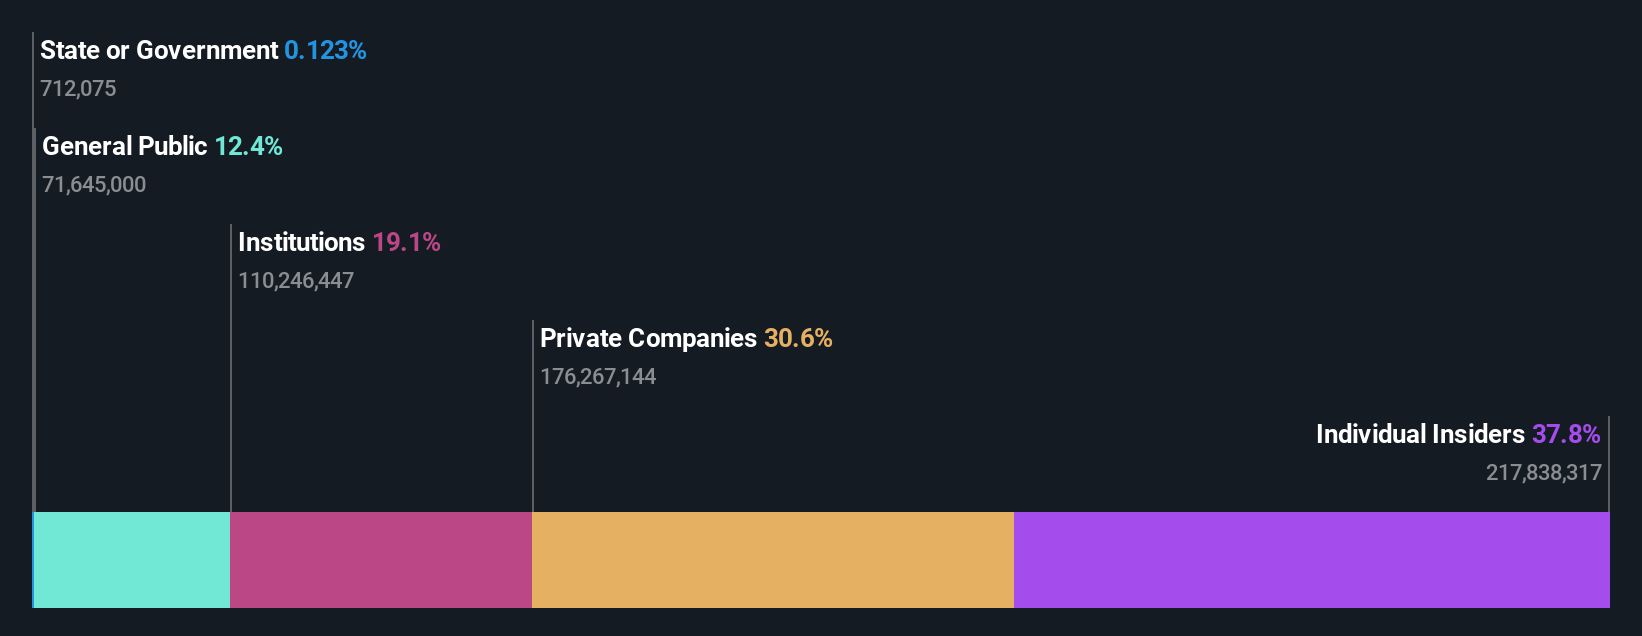This screenshot has height=636, width=1642.
Task: Click the thin blue State or Government sliver
Action: click(x=33, y=560)
